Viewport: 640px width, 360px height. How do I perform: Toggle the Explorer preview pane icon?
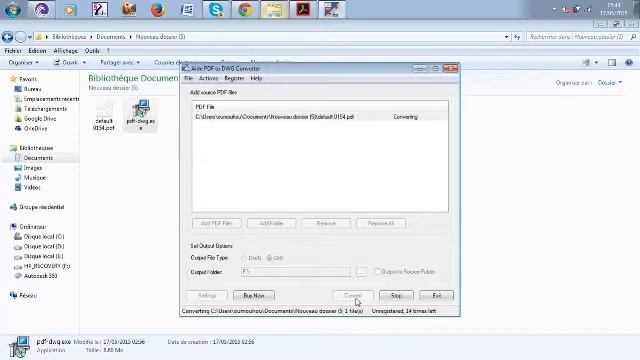611,62
